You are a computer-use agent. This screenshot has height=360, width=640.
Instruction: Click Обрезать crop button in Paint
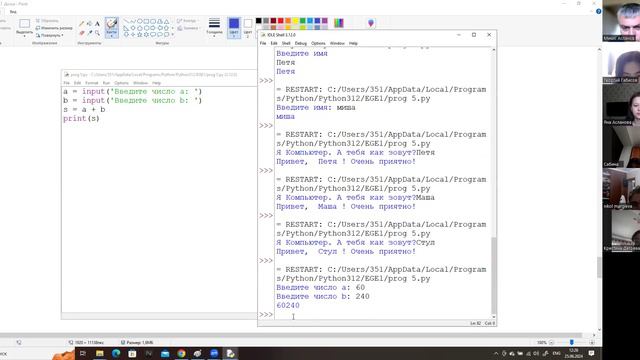point(47,21)
